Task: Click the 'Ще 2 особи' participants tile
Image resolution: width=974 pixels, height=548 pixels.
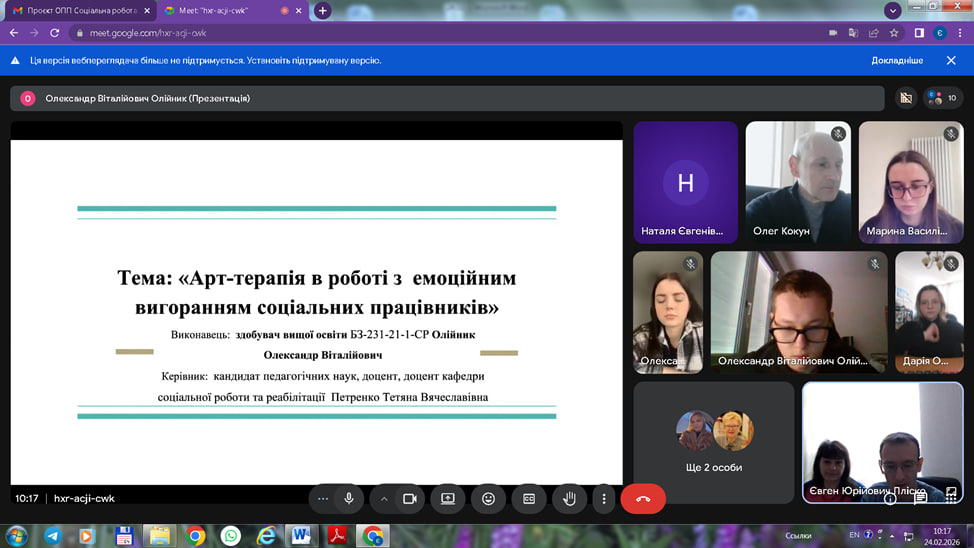Action: tap(713, 441)
